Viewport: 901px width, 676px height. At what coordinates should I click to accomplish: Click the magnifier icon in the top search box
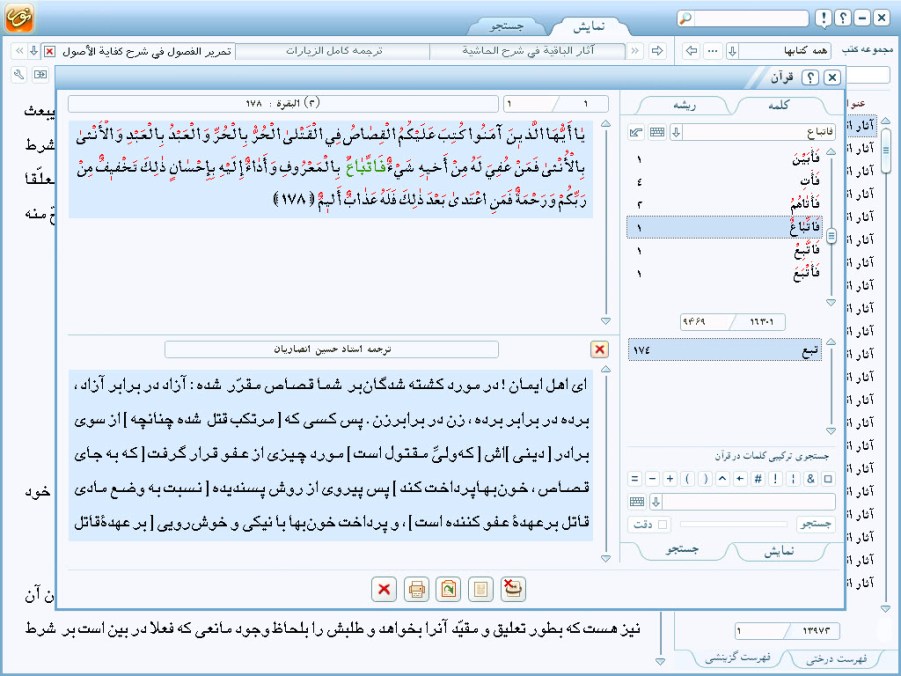(x=685, y=18)
